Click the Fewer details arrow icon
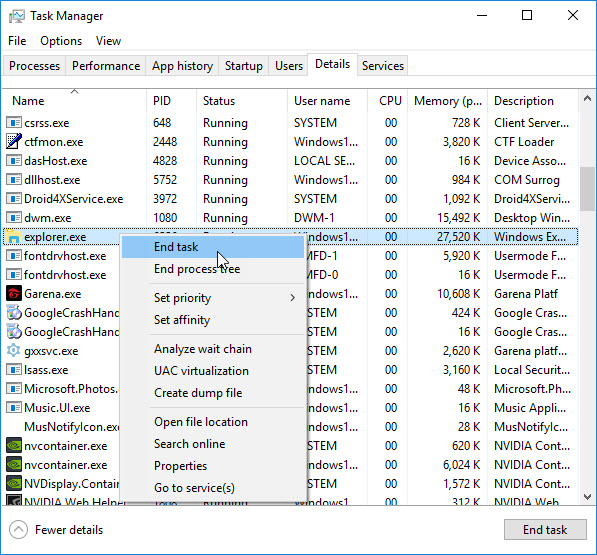597x555 pixels. point(18,530)
